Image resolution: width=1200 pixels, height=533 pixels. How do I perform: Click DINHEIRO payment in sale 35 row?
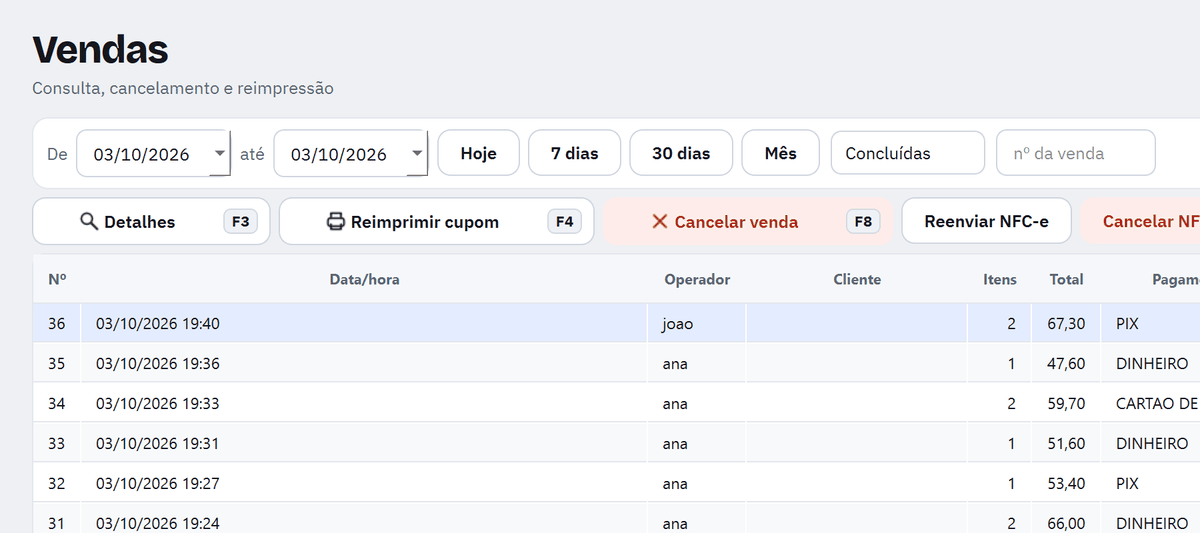click(1152, 364)
